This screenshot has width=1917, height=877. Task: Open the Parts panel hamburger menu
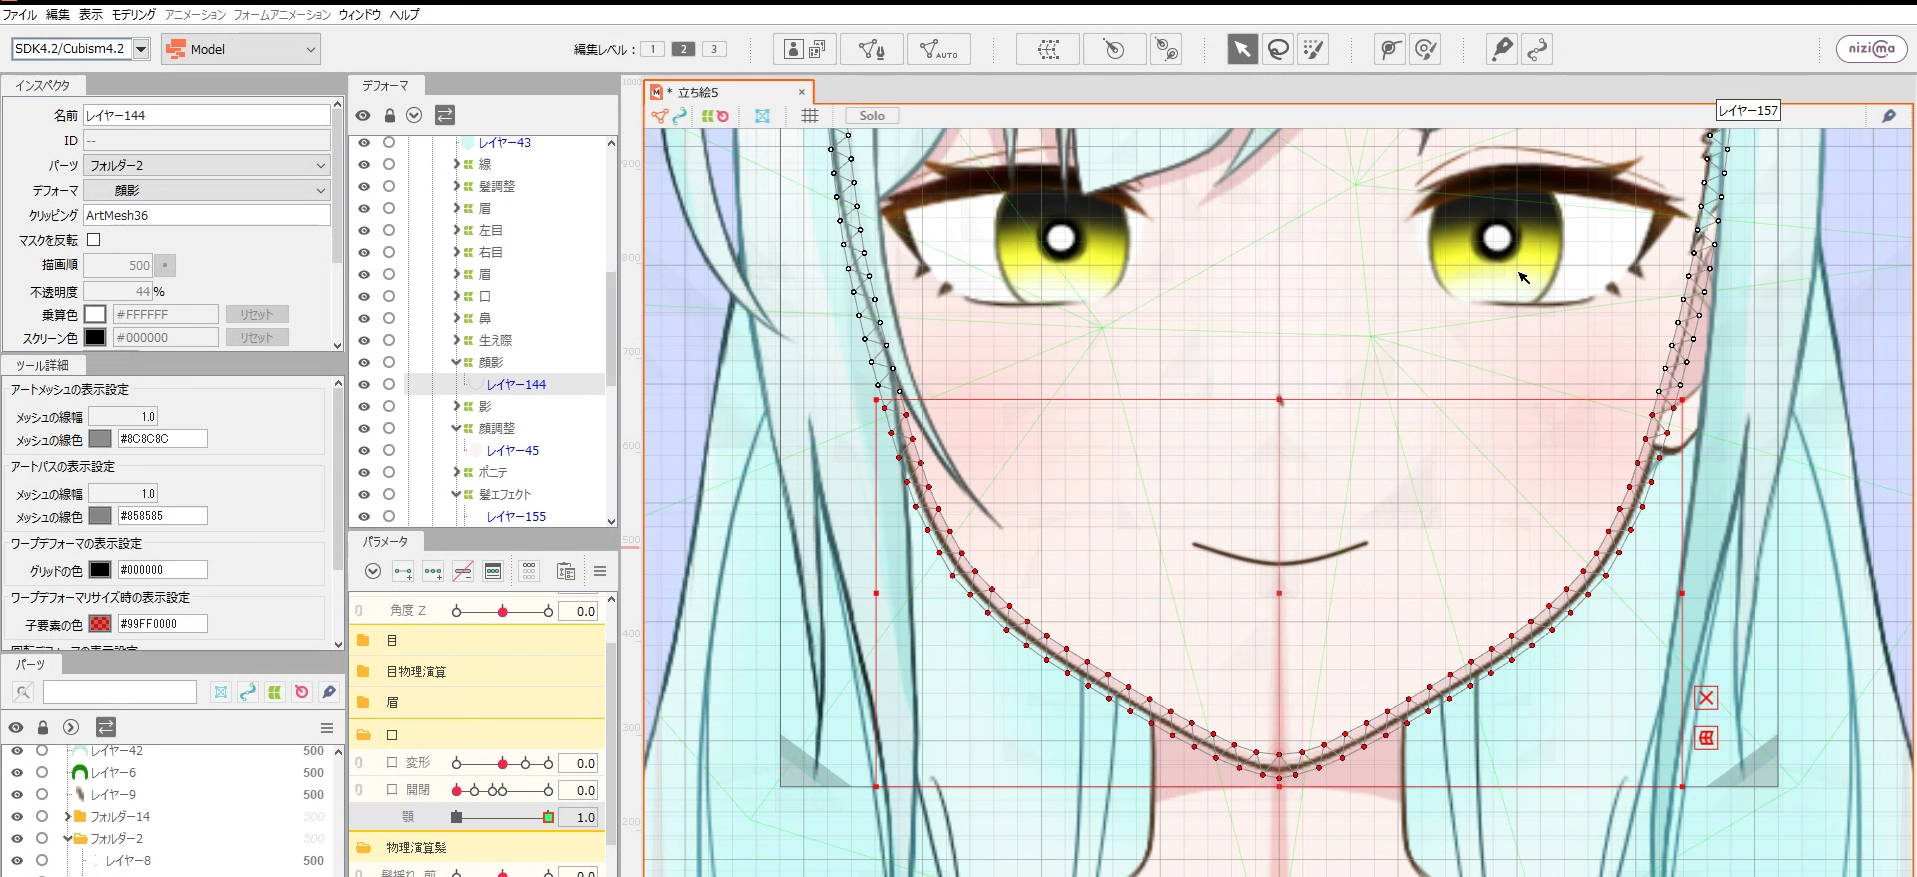point(326,727)
